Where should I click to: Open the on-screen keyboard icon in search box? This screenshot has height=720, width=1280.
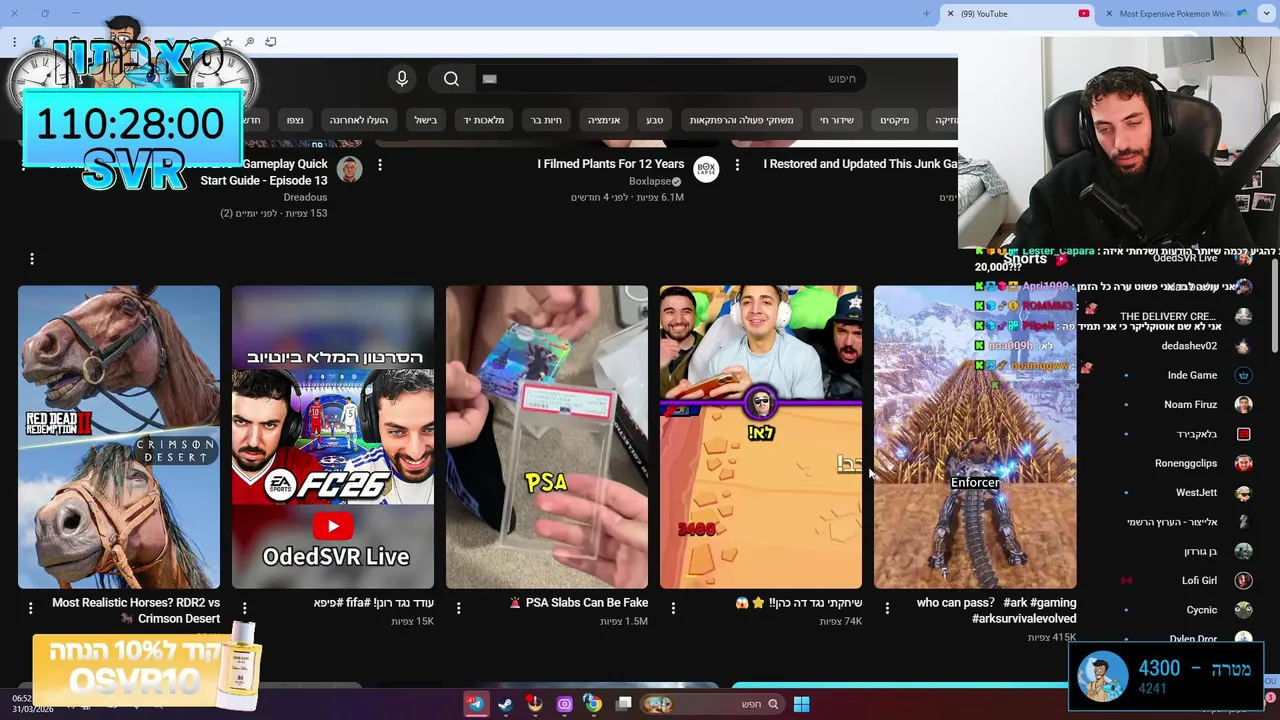[x=489, y=79]
